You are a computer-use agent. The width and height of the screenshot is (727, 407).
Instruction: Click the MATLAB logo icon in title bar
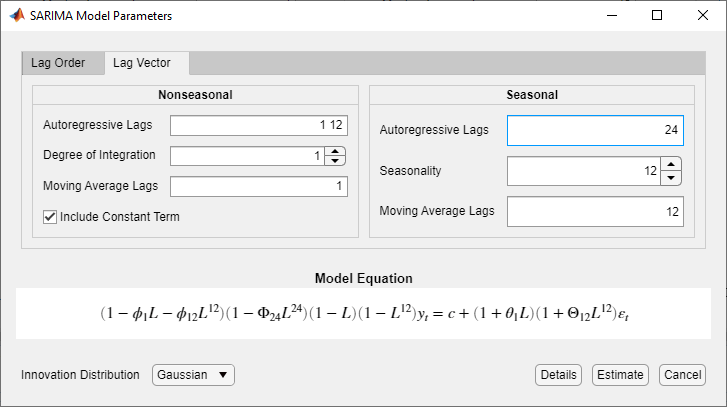14,16
